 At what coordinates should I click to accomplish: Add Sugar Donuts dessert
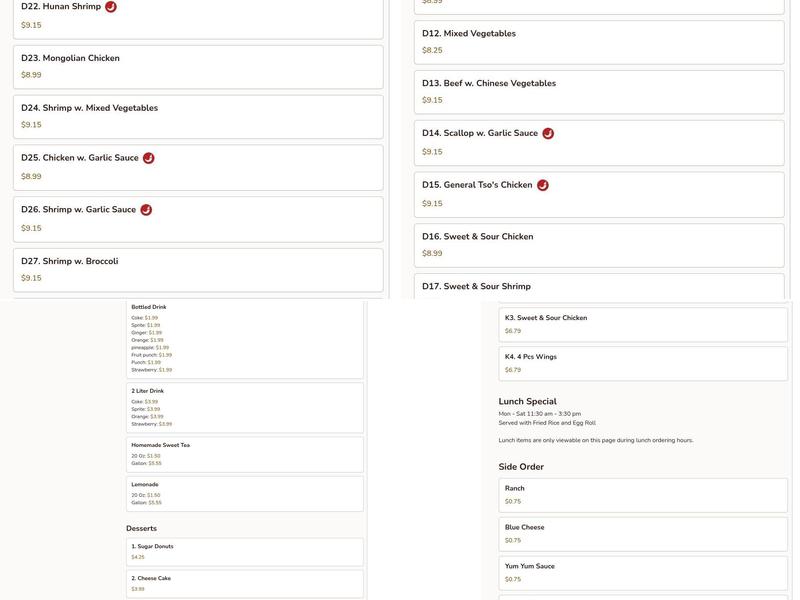pos(244,552)
